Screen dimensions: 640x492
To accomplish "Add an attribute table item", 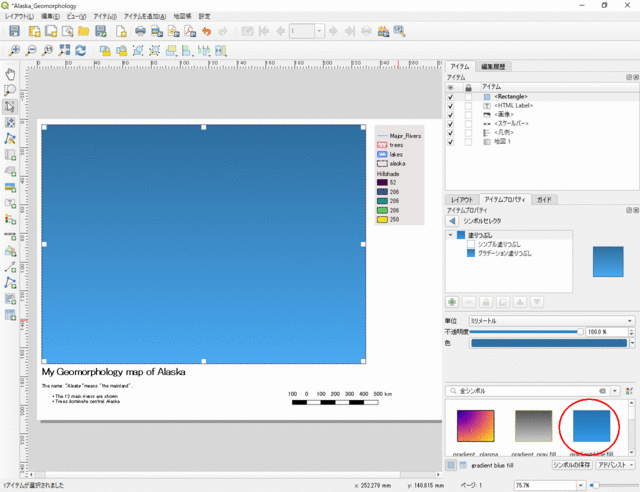I will coord(10,315).
